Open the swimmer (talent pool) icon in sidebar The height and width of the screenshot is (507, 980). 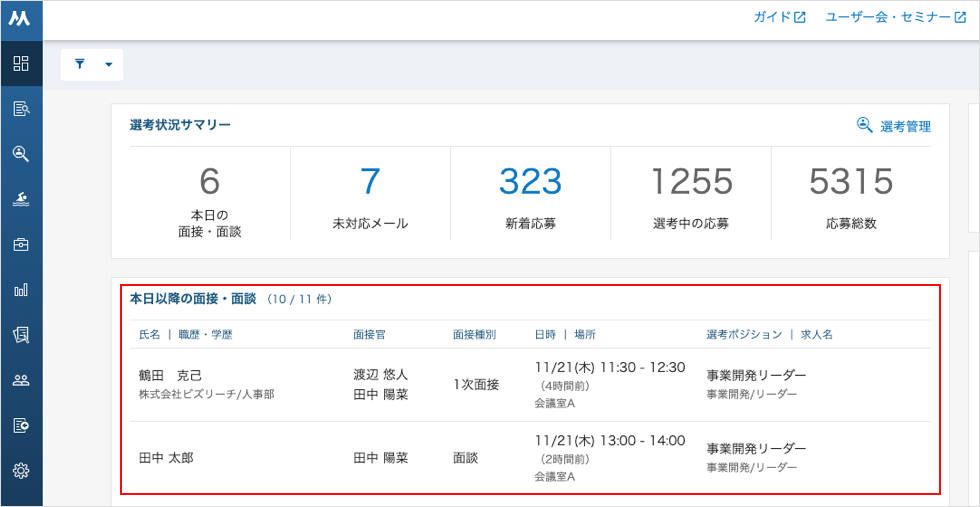[21, 199]
